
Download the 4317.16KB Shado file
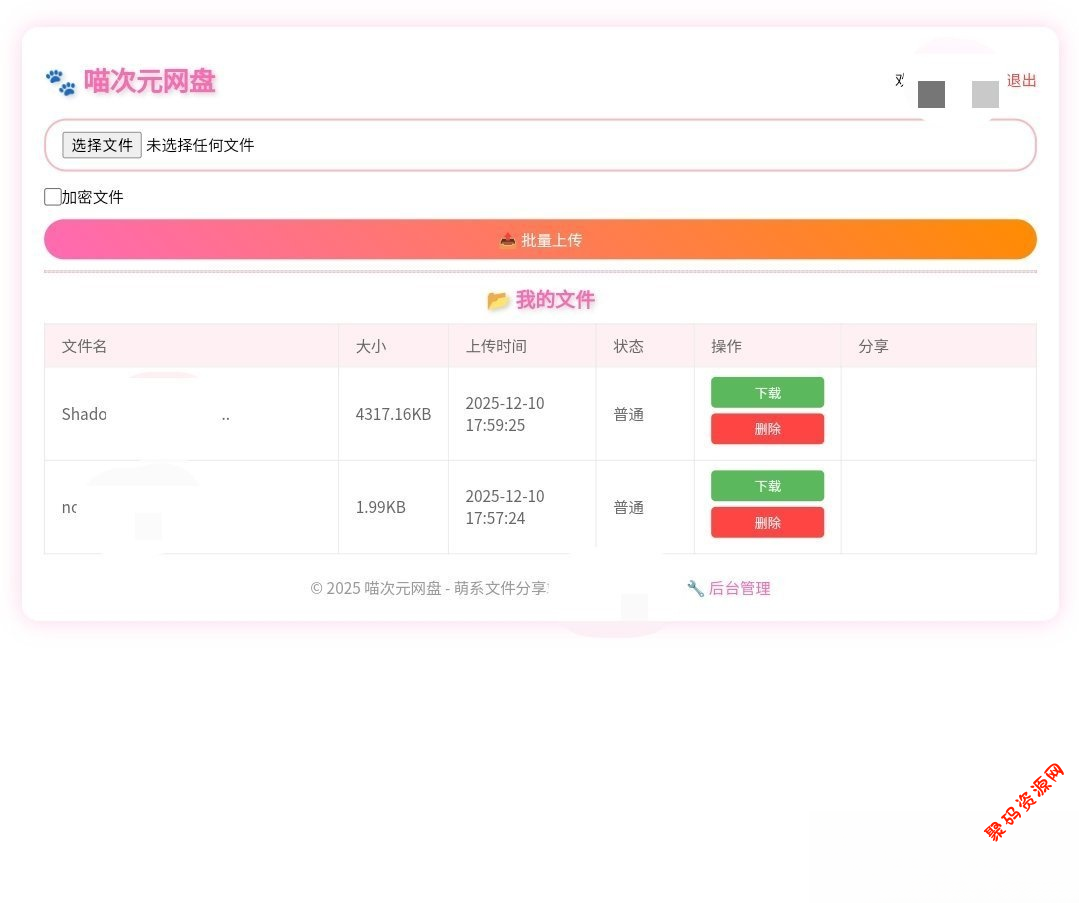tap(767, 393)
